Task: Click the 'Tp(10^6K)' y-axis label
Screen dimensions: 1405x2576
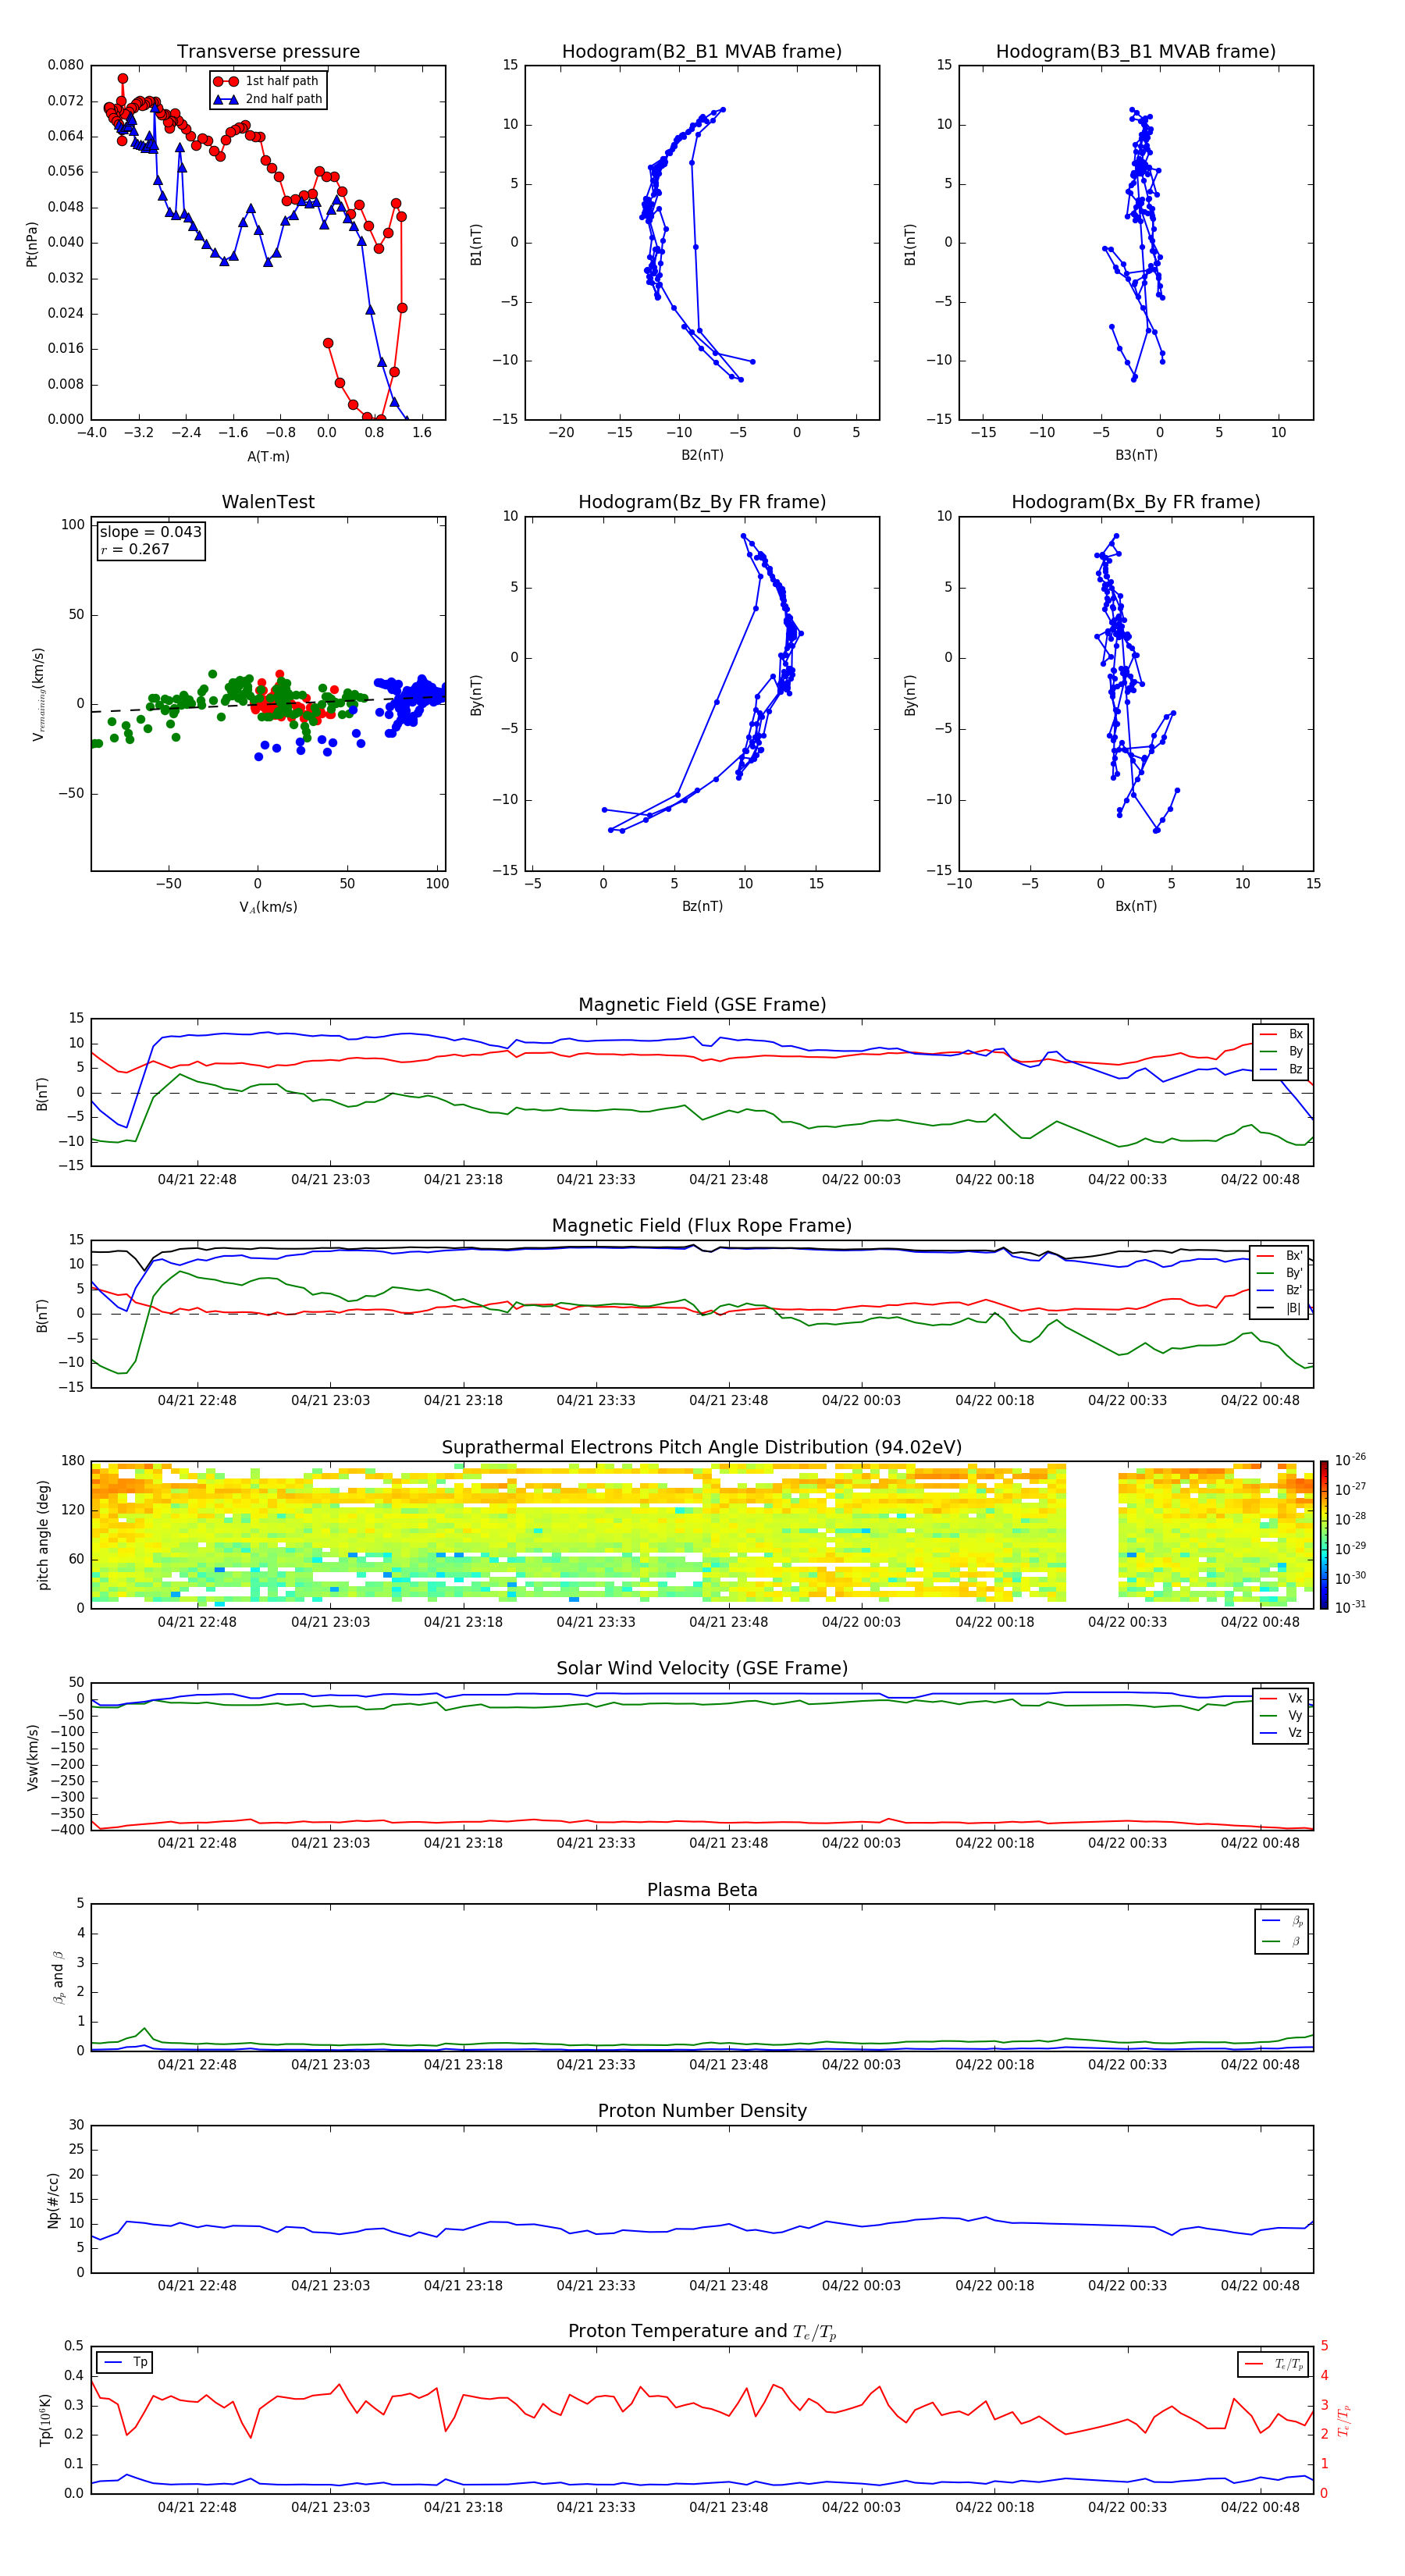Action: [x=45, y=2420]
